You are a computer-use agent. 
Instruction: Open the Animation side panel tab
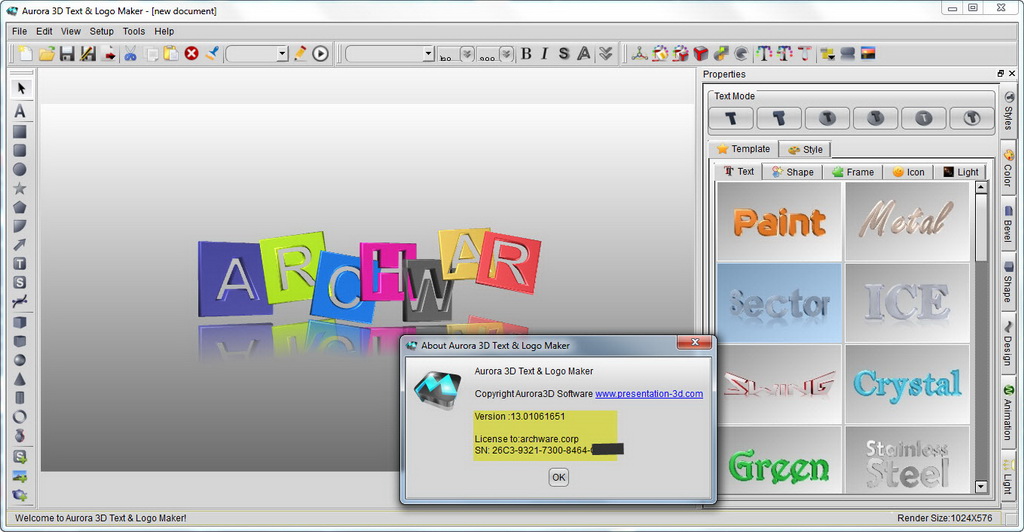[1008, 413]
